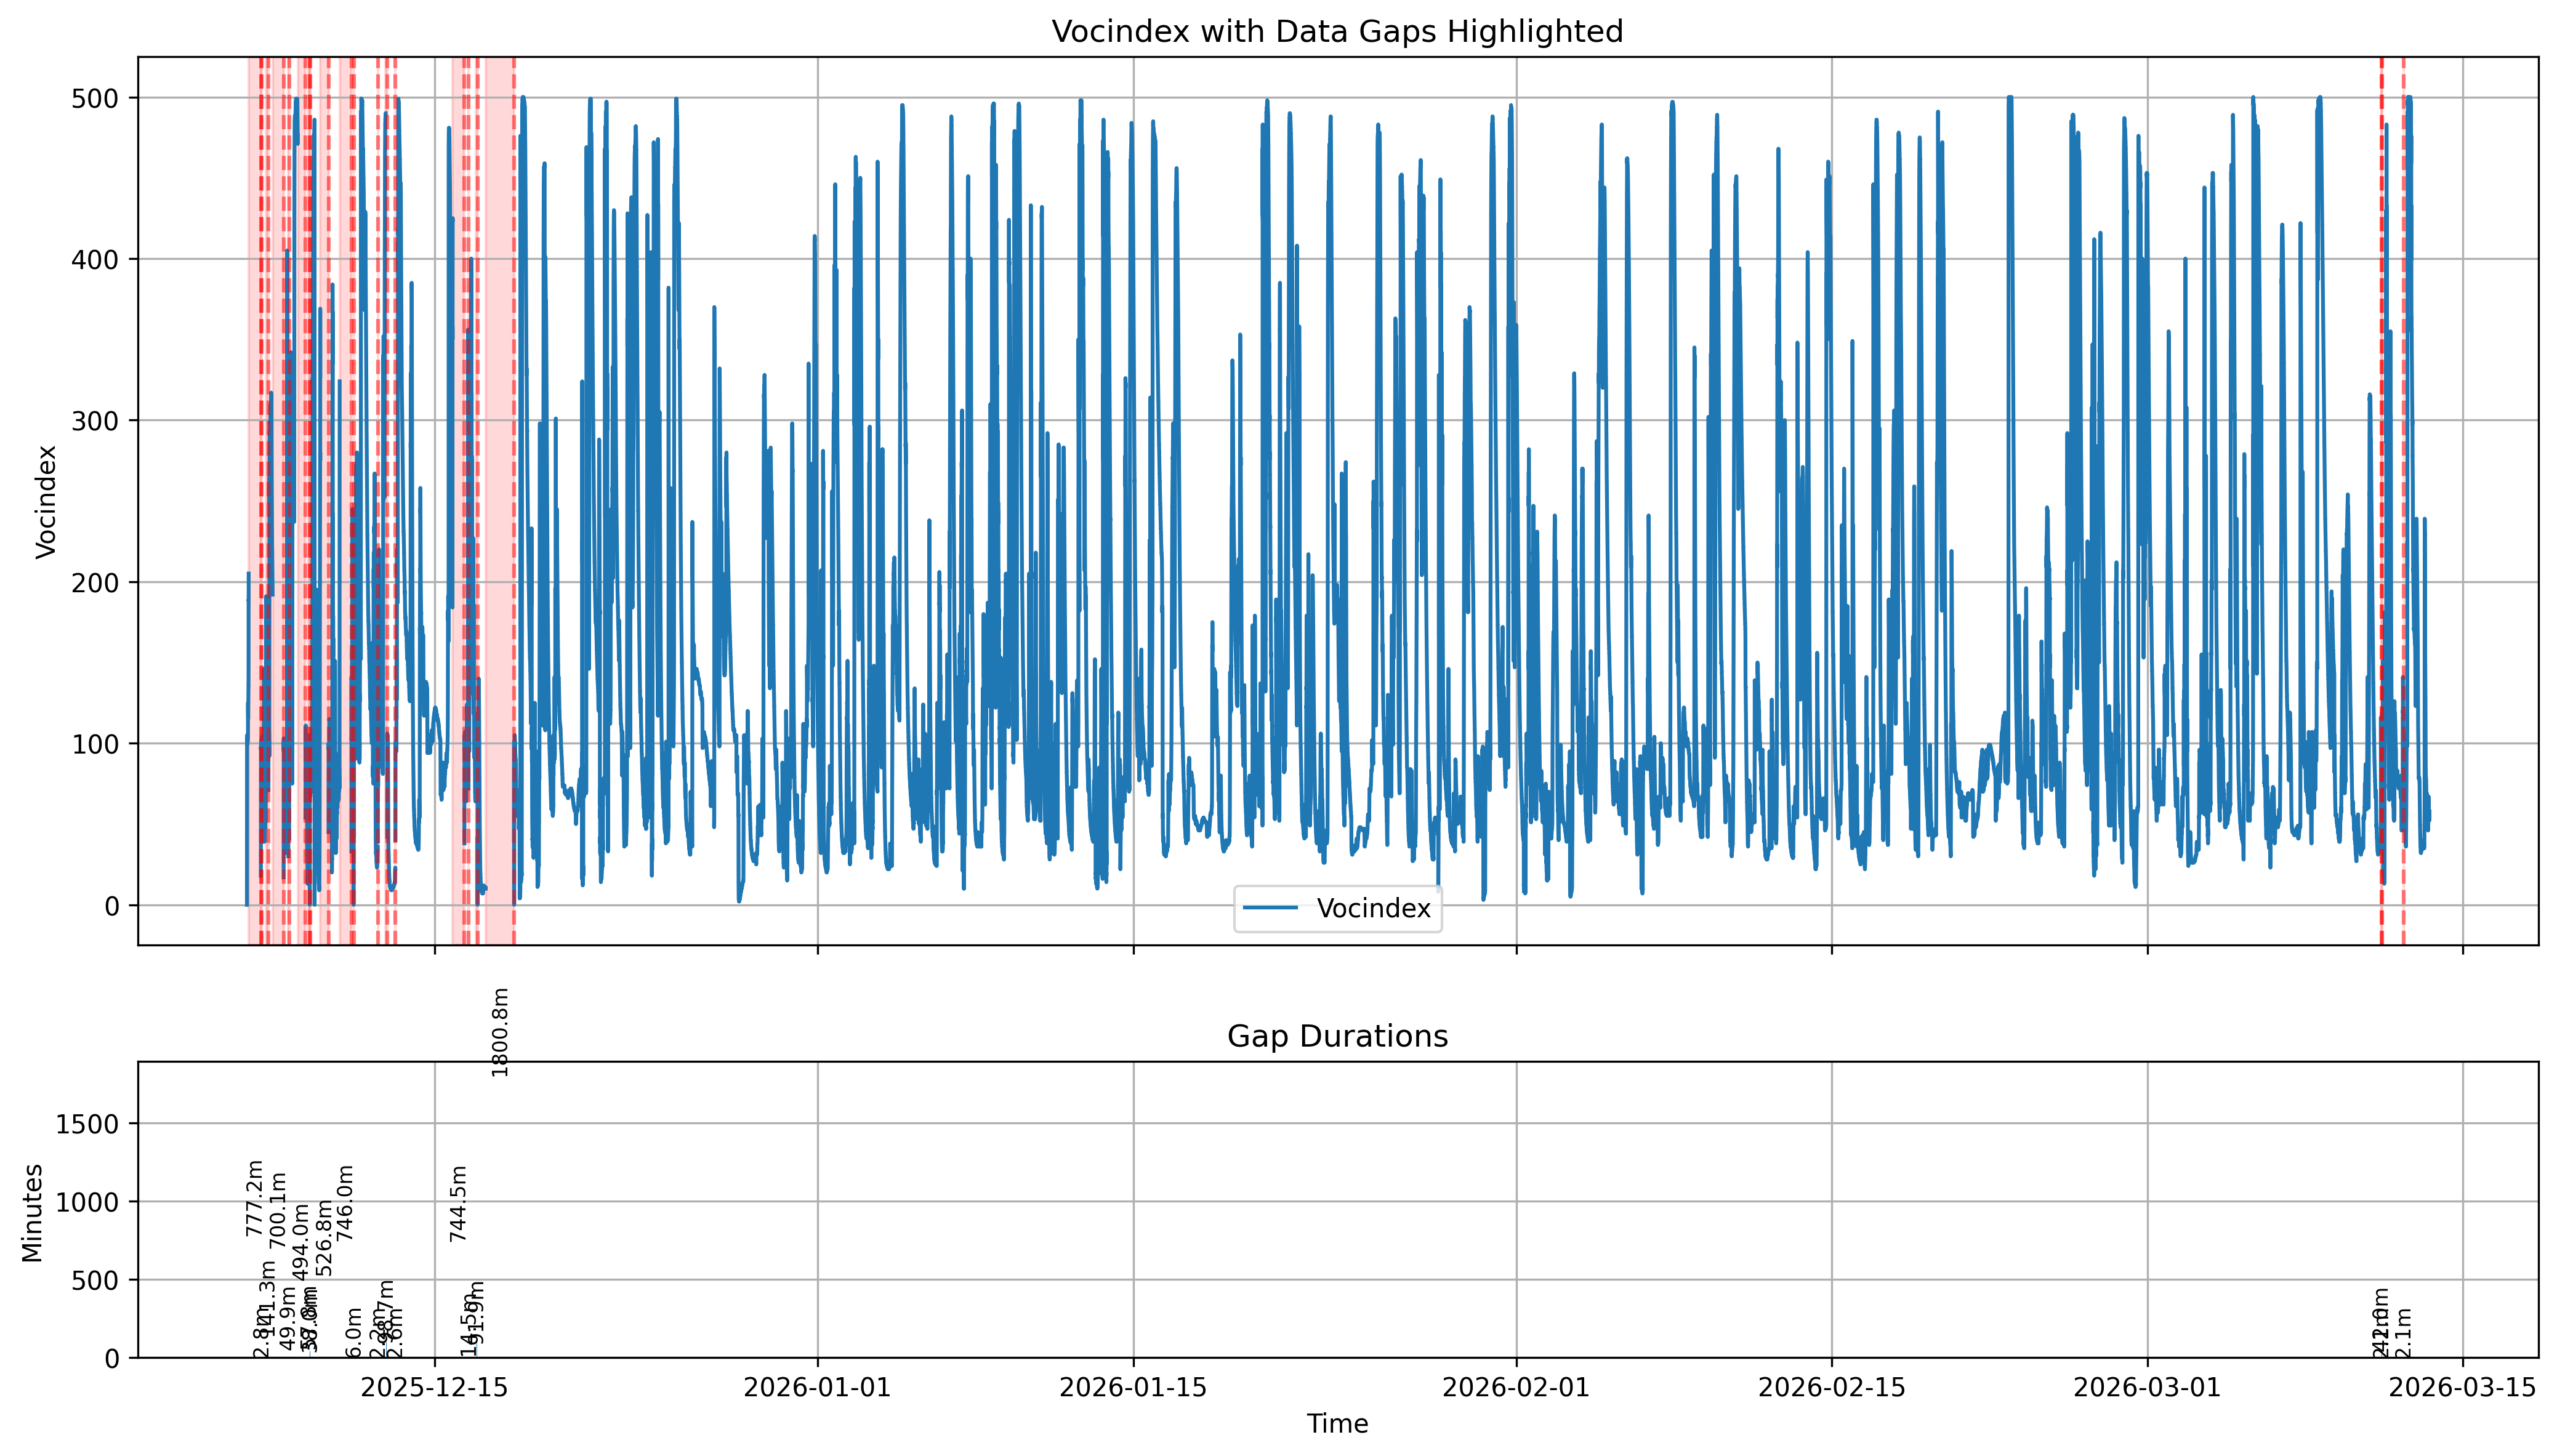Click the 744.5m gap duration annotation
This screenshot has height=1456, width=2557.
(x=459, y=1204)
